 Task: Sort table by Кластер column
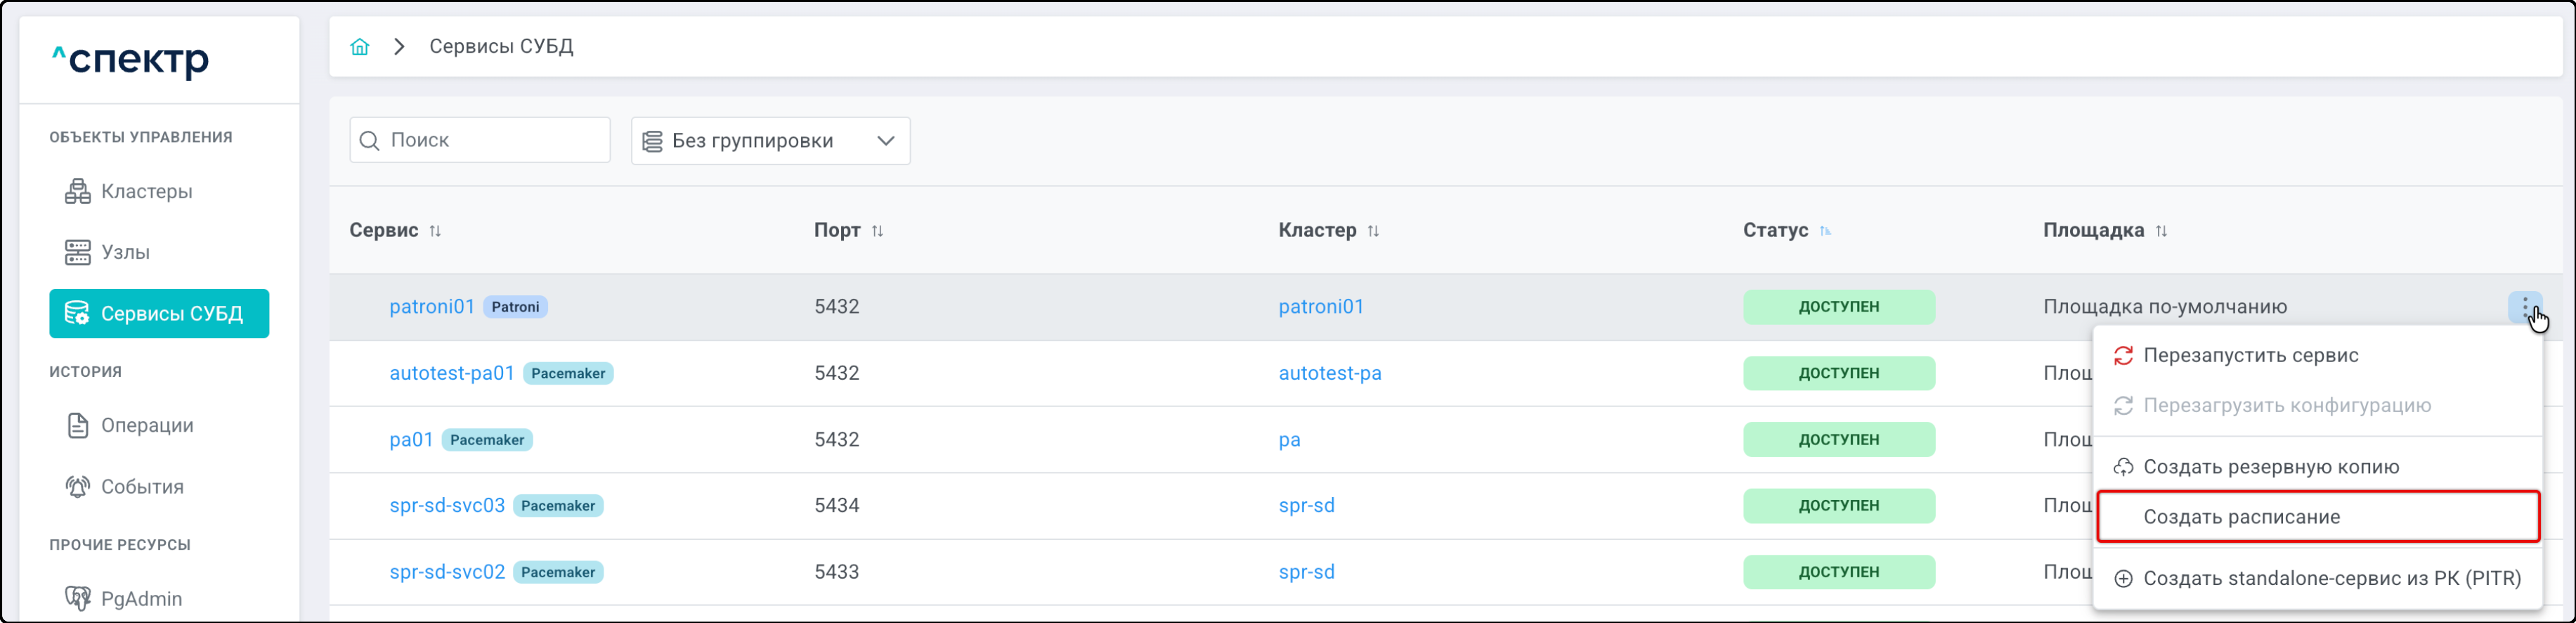(1373, 231)
